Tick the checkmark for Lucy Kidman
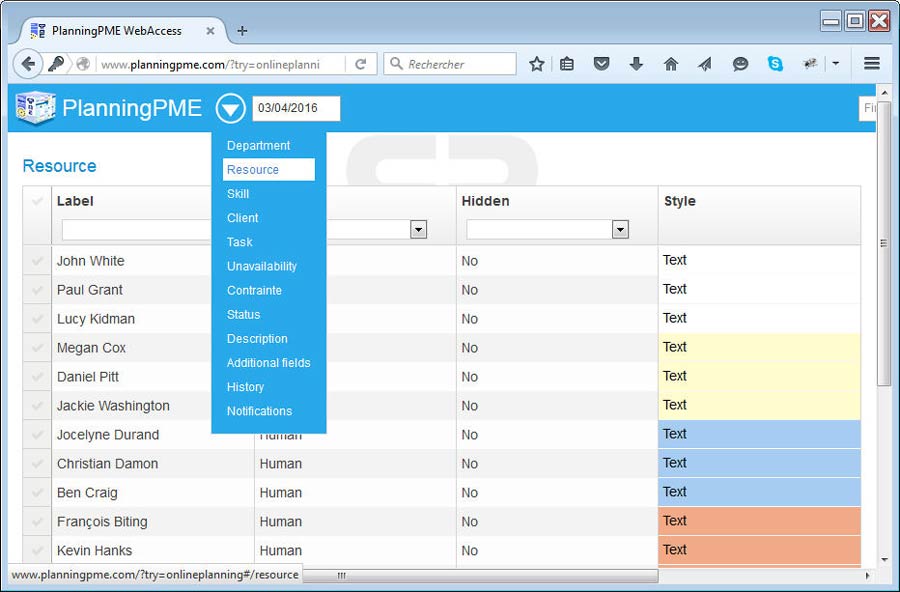This screenshot has height=592, width=900. [x=37, y=319]
